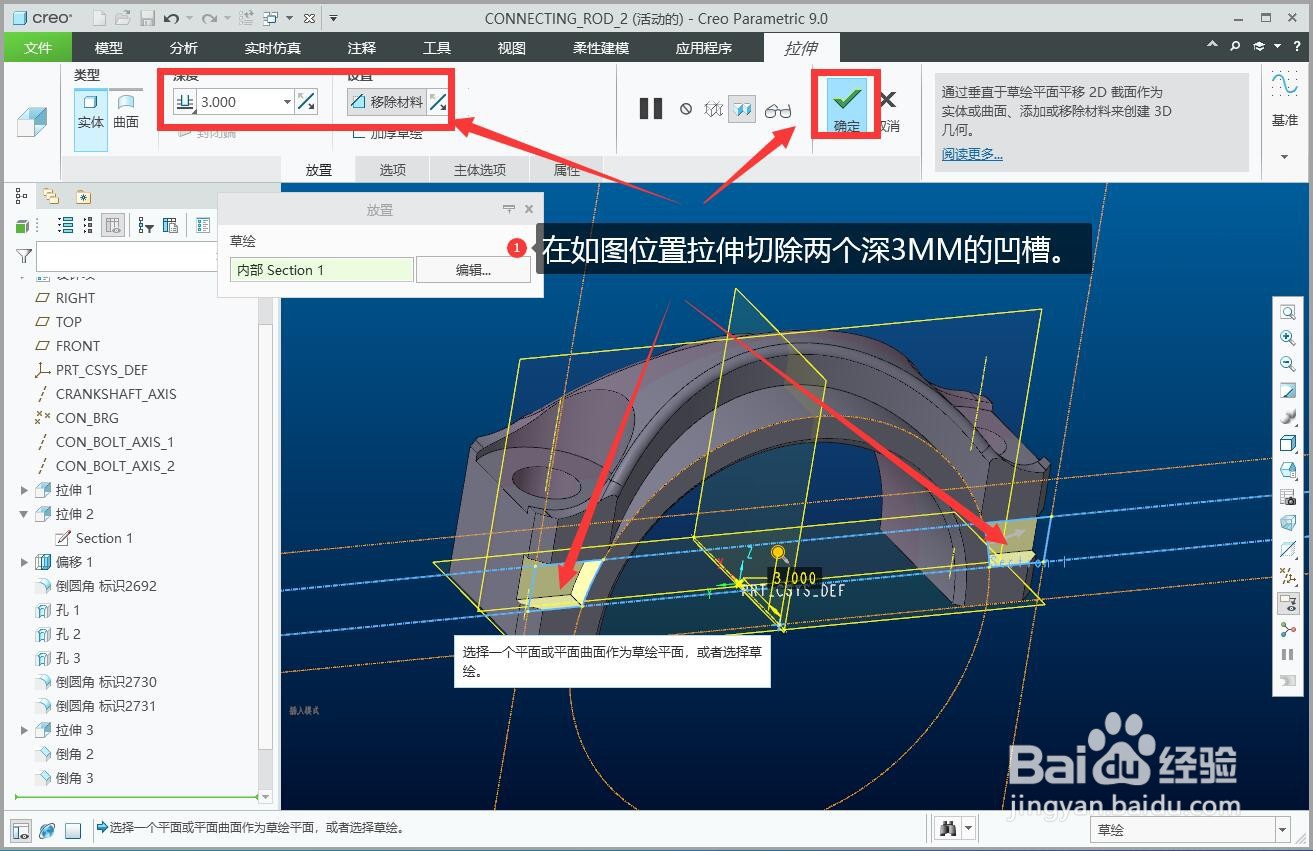Open the 属性 properties tab

(566, 170)
